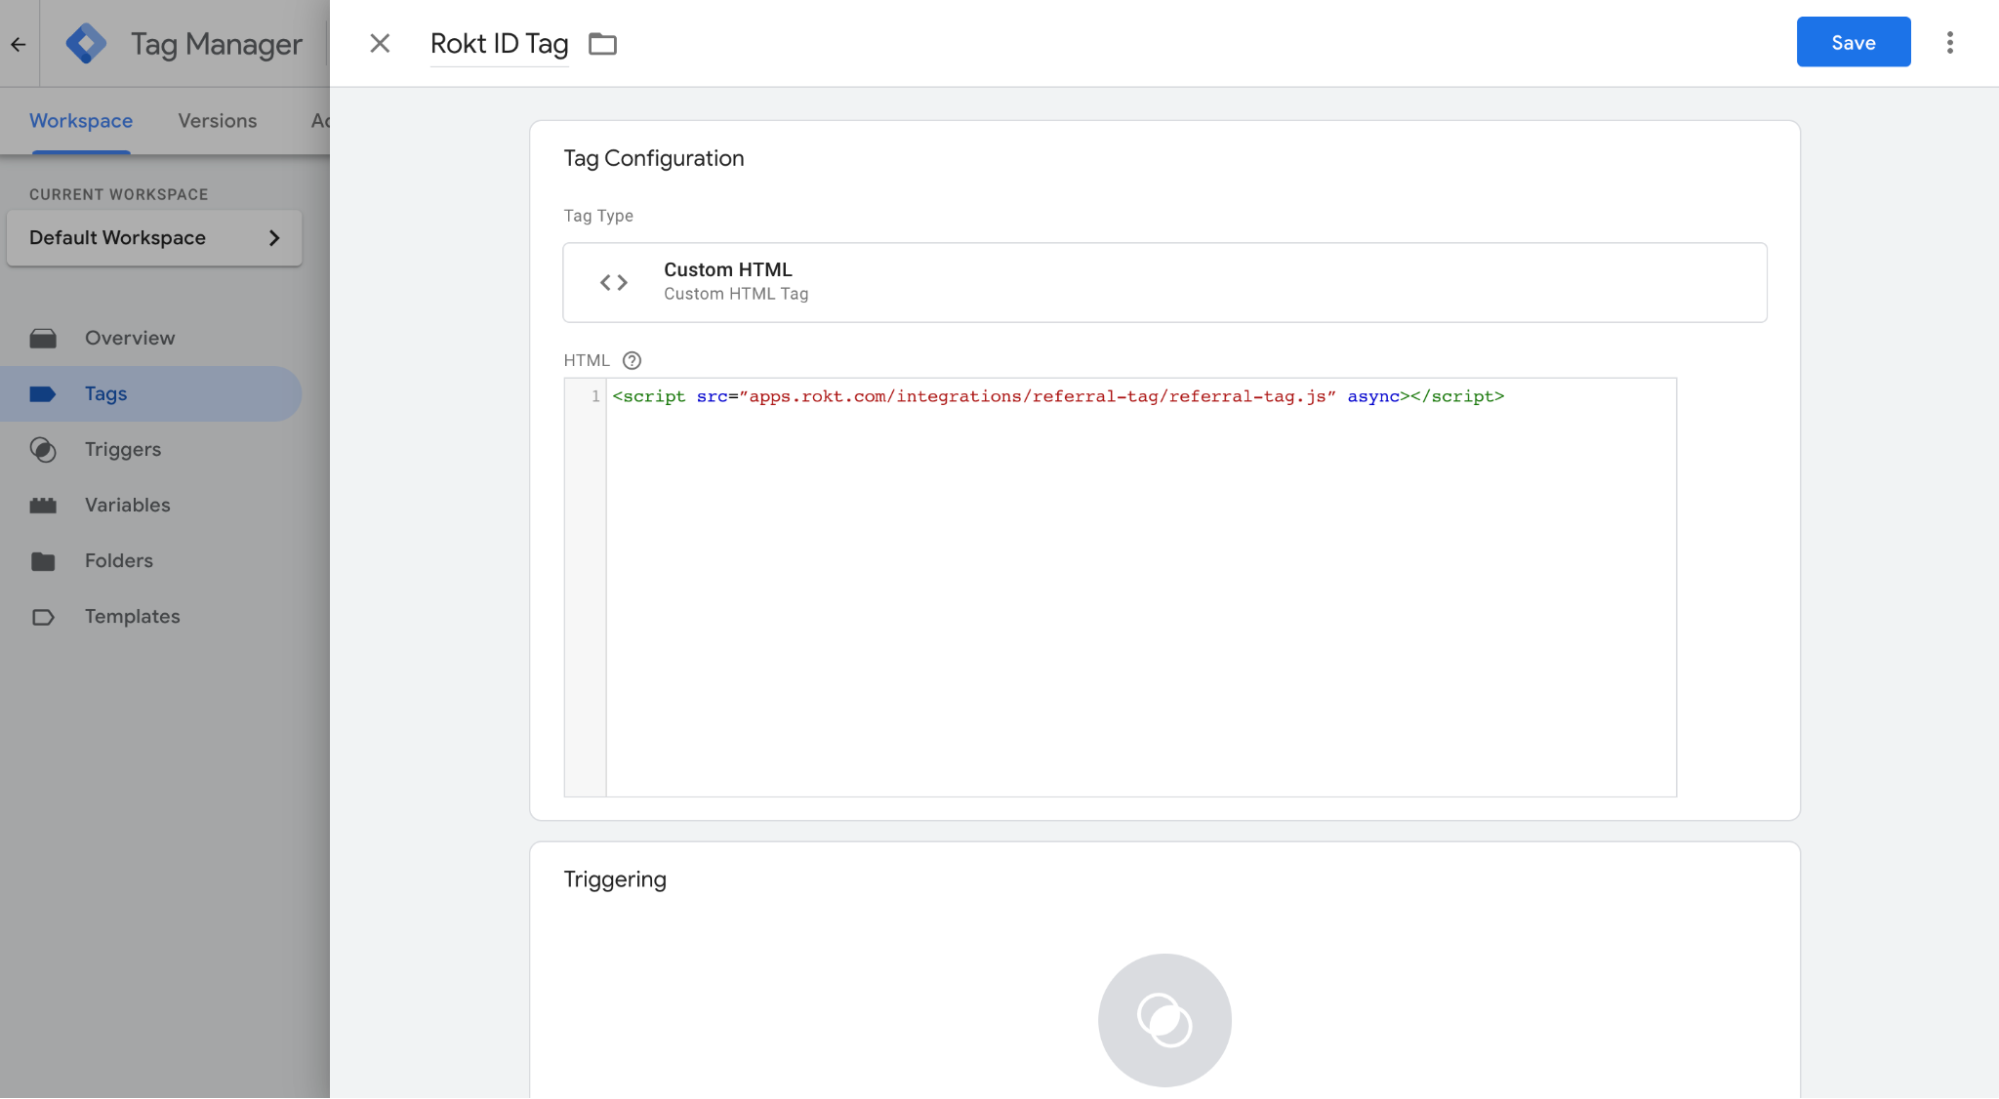The width and height of the screenshot is (1999, 1099).
Task: Open Folders in the sidebar
Action: pos(119,560)
